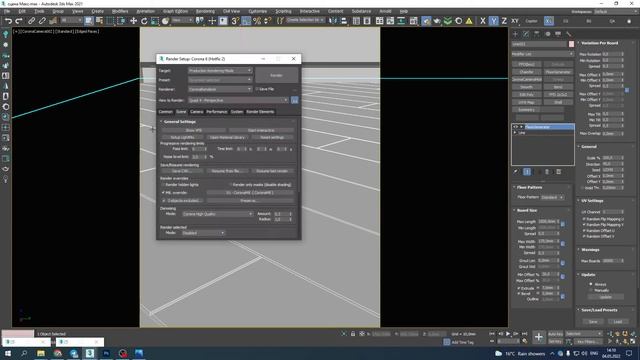Image resolution: width=640 pixels, height=360 pixels.
Task: Toggle Random Offset U checkbox
Action: point(584,231)
